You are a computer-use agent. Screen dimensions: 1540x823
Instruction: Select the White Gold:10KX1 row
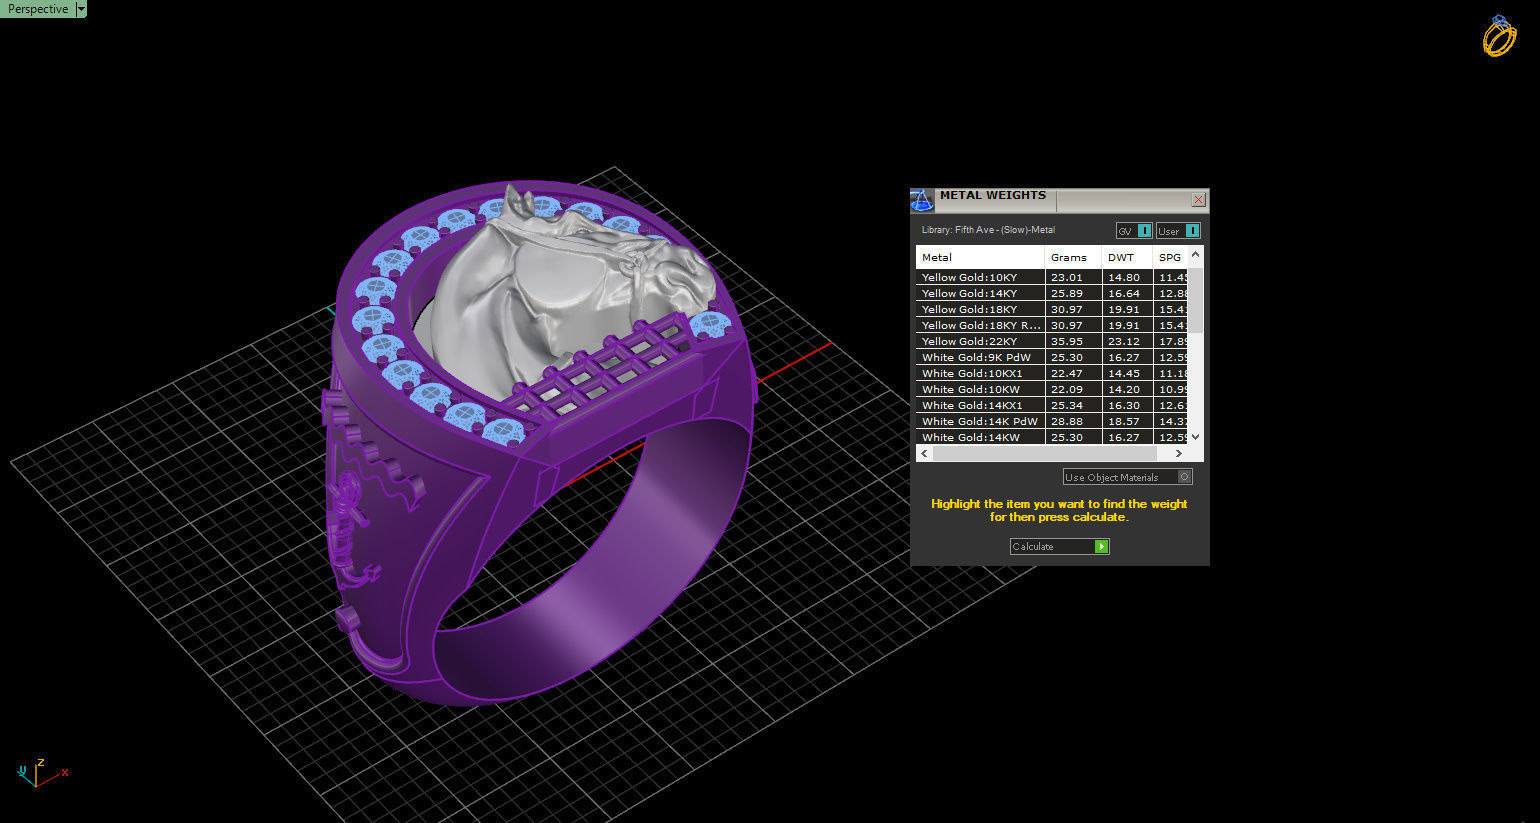[x=1052, y=373]
